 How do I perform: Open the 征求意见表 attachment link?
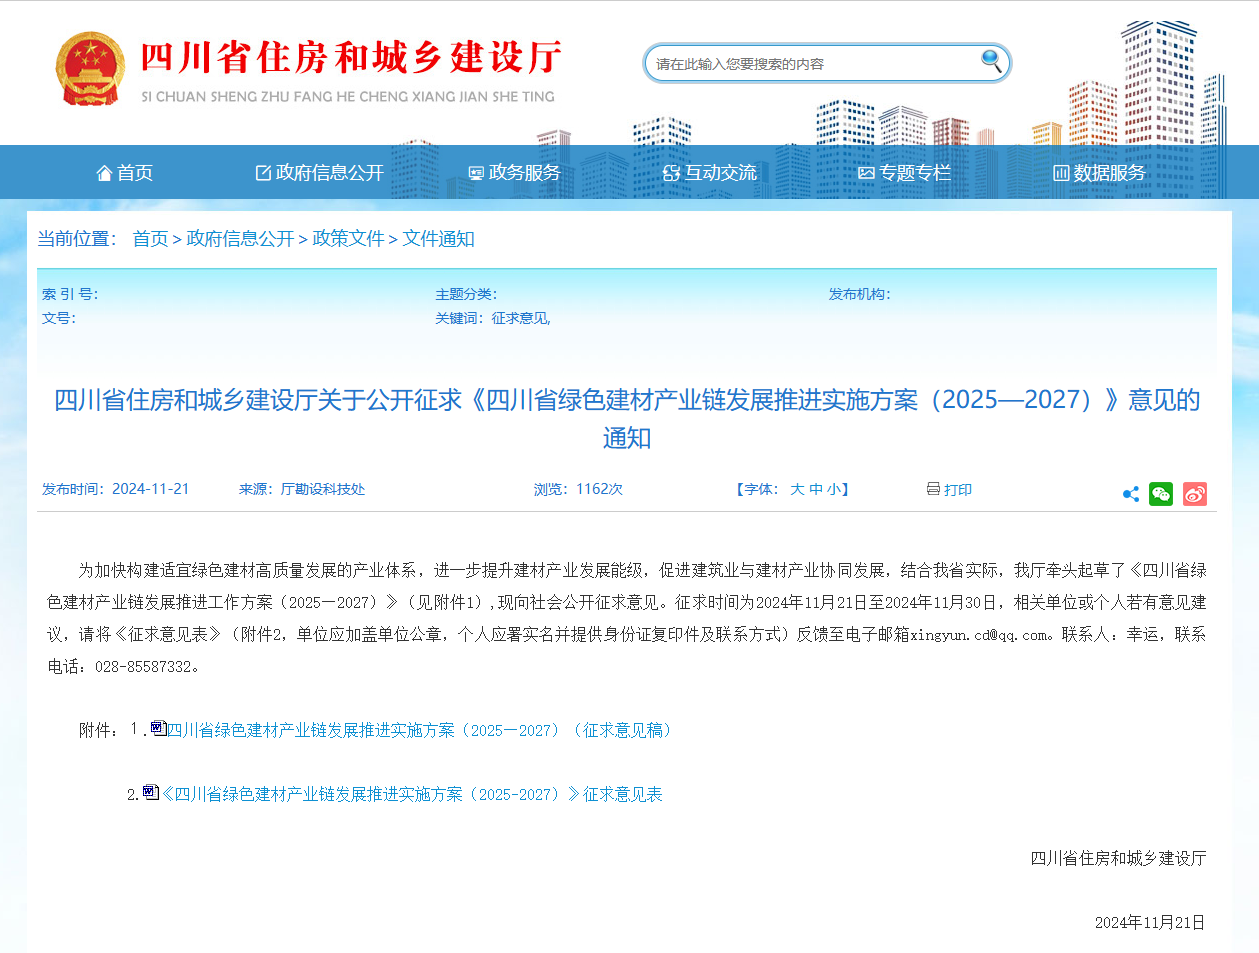tap(412, 794)
